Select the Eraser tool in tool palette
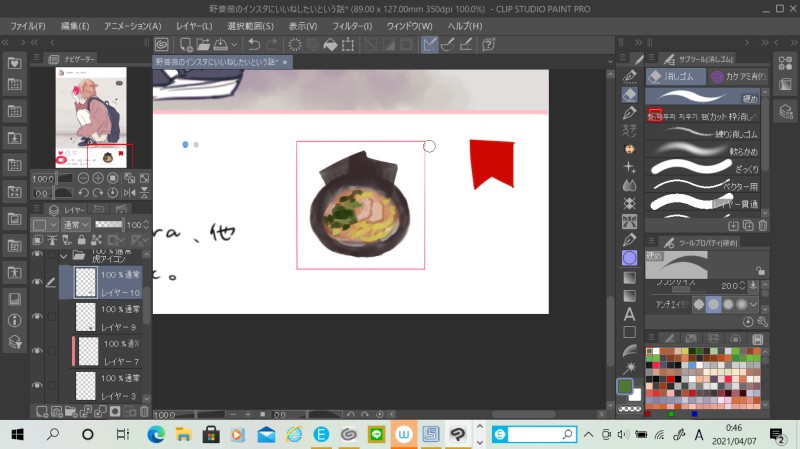800x449 pixels. click(x=630, y=94)
